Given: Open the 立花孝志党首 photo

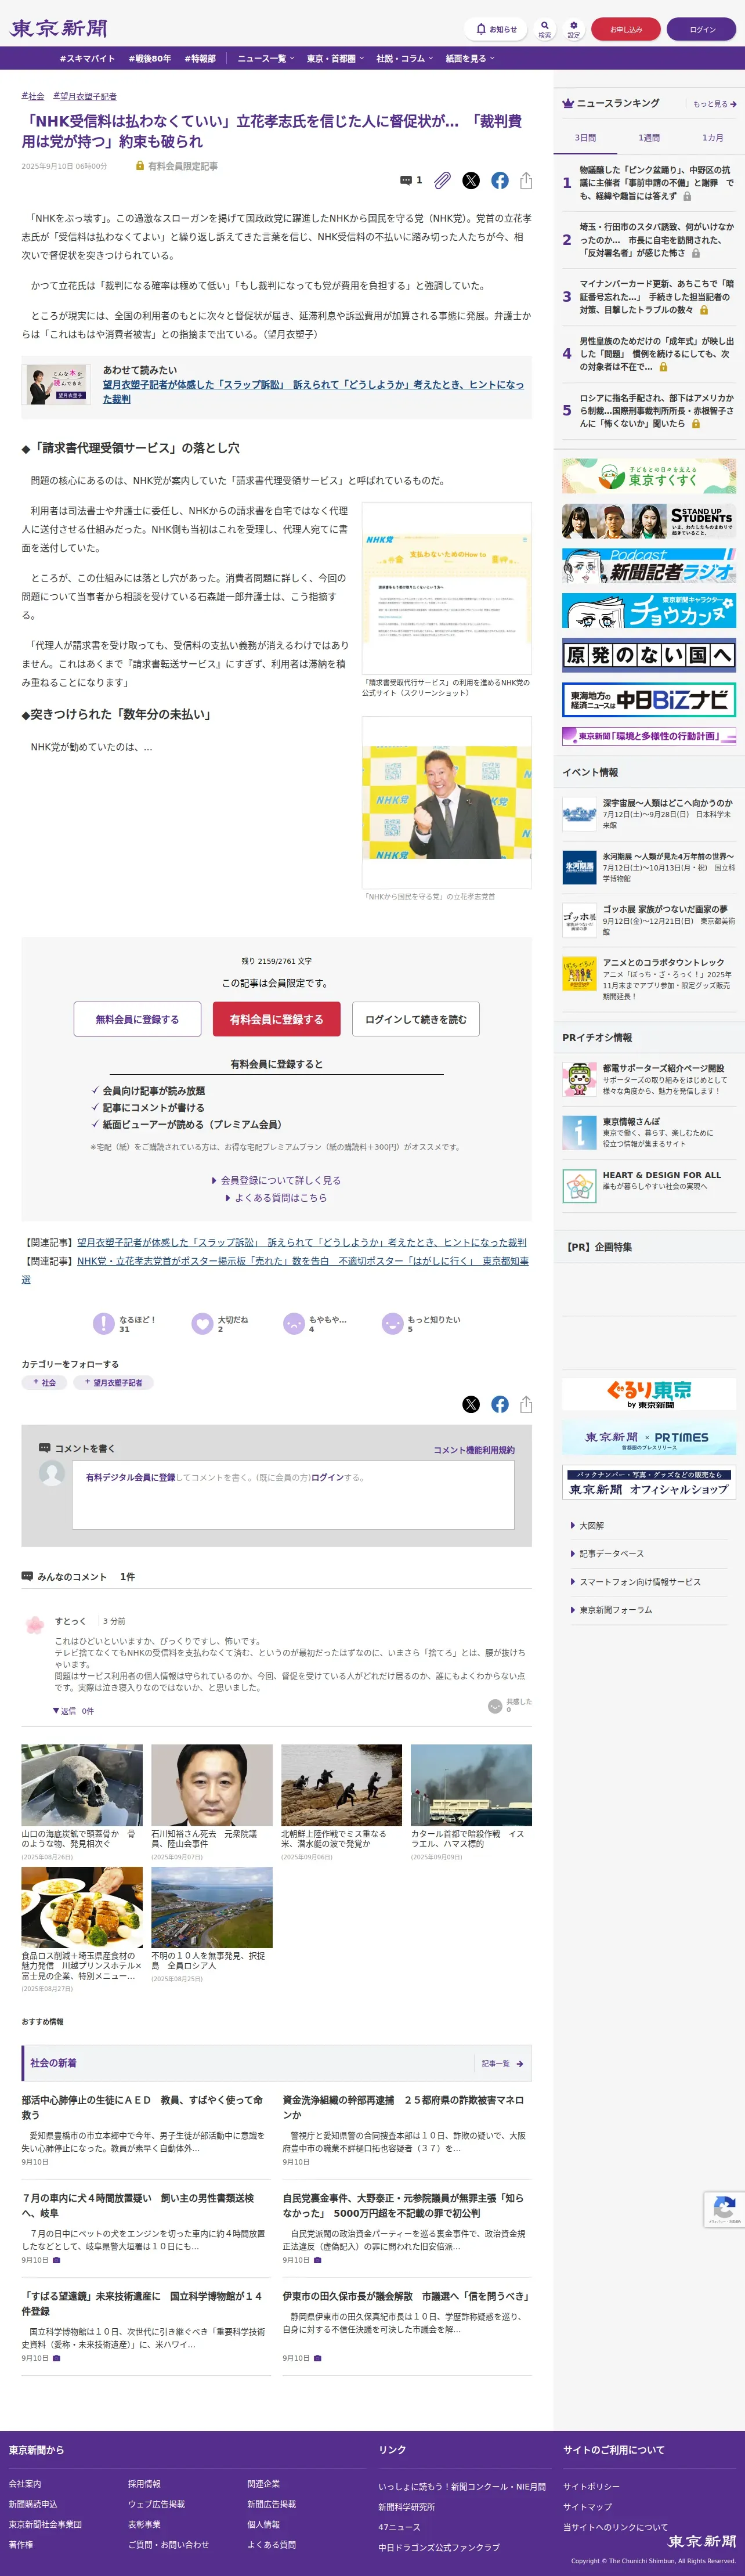Looking at the screenshot, I should coord(446,802).
